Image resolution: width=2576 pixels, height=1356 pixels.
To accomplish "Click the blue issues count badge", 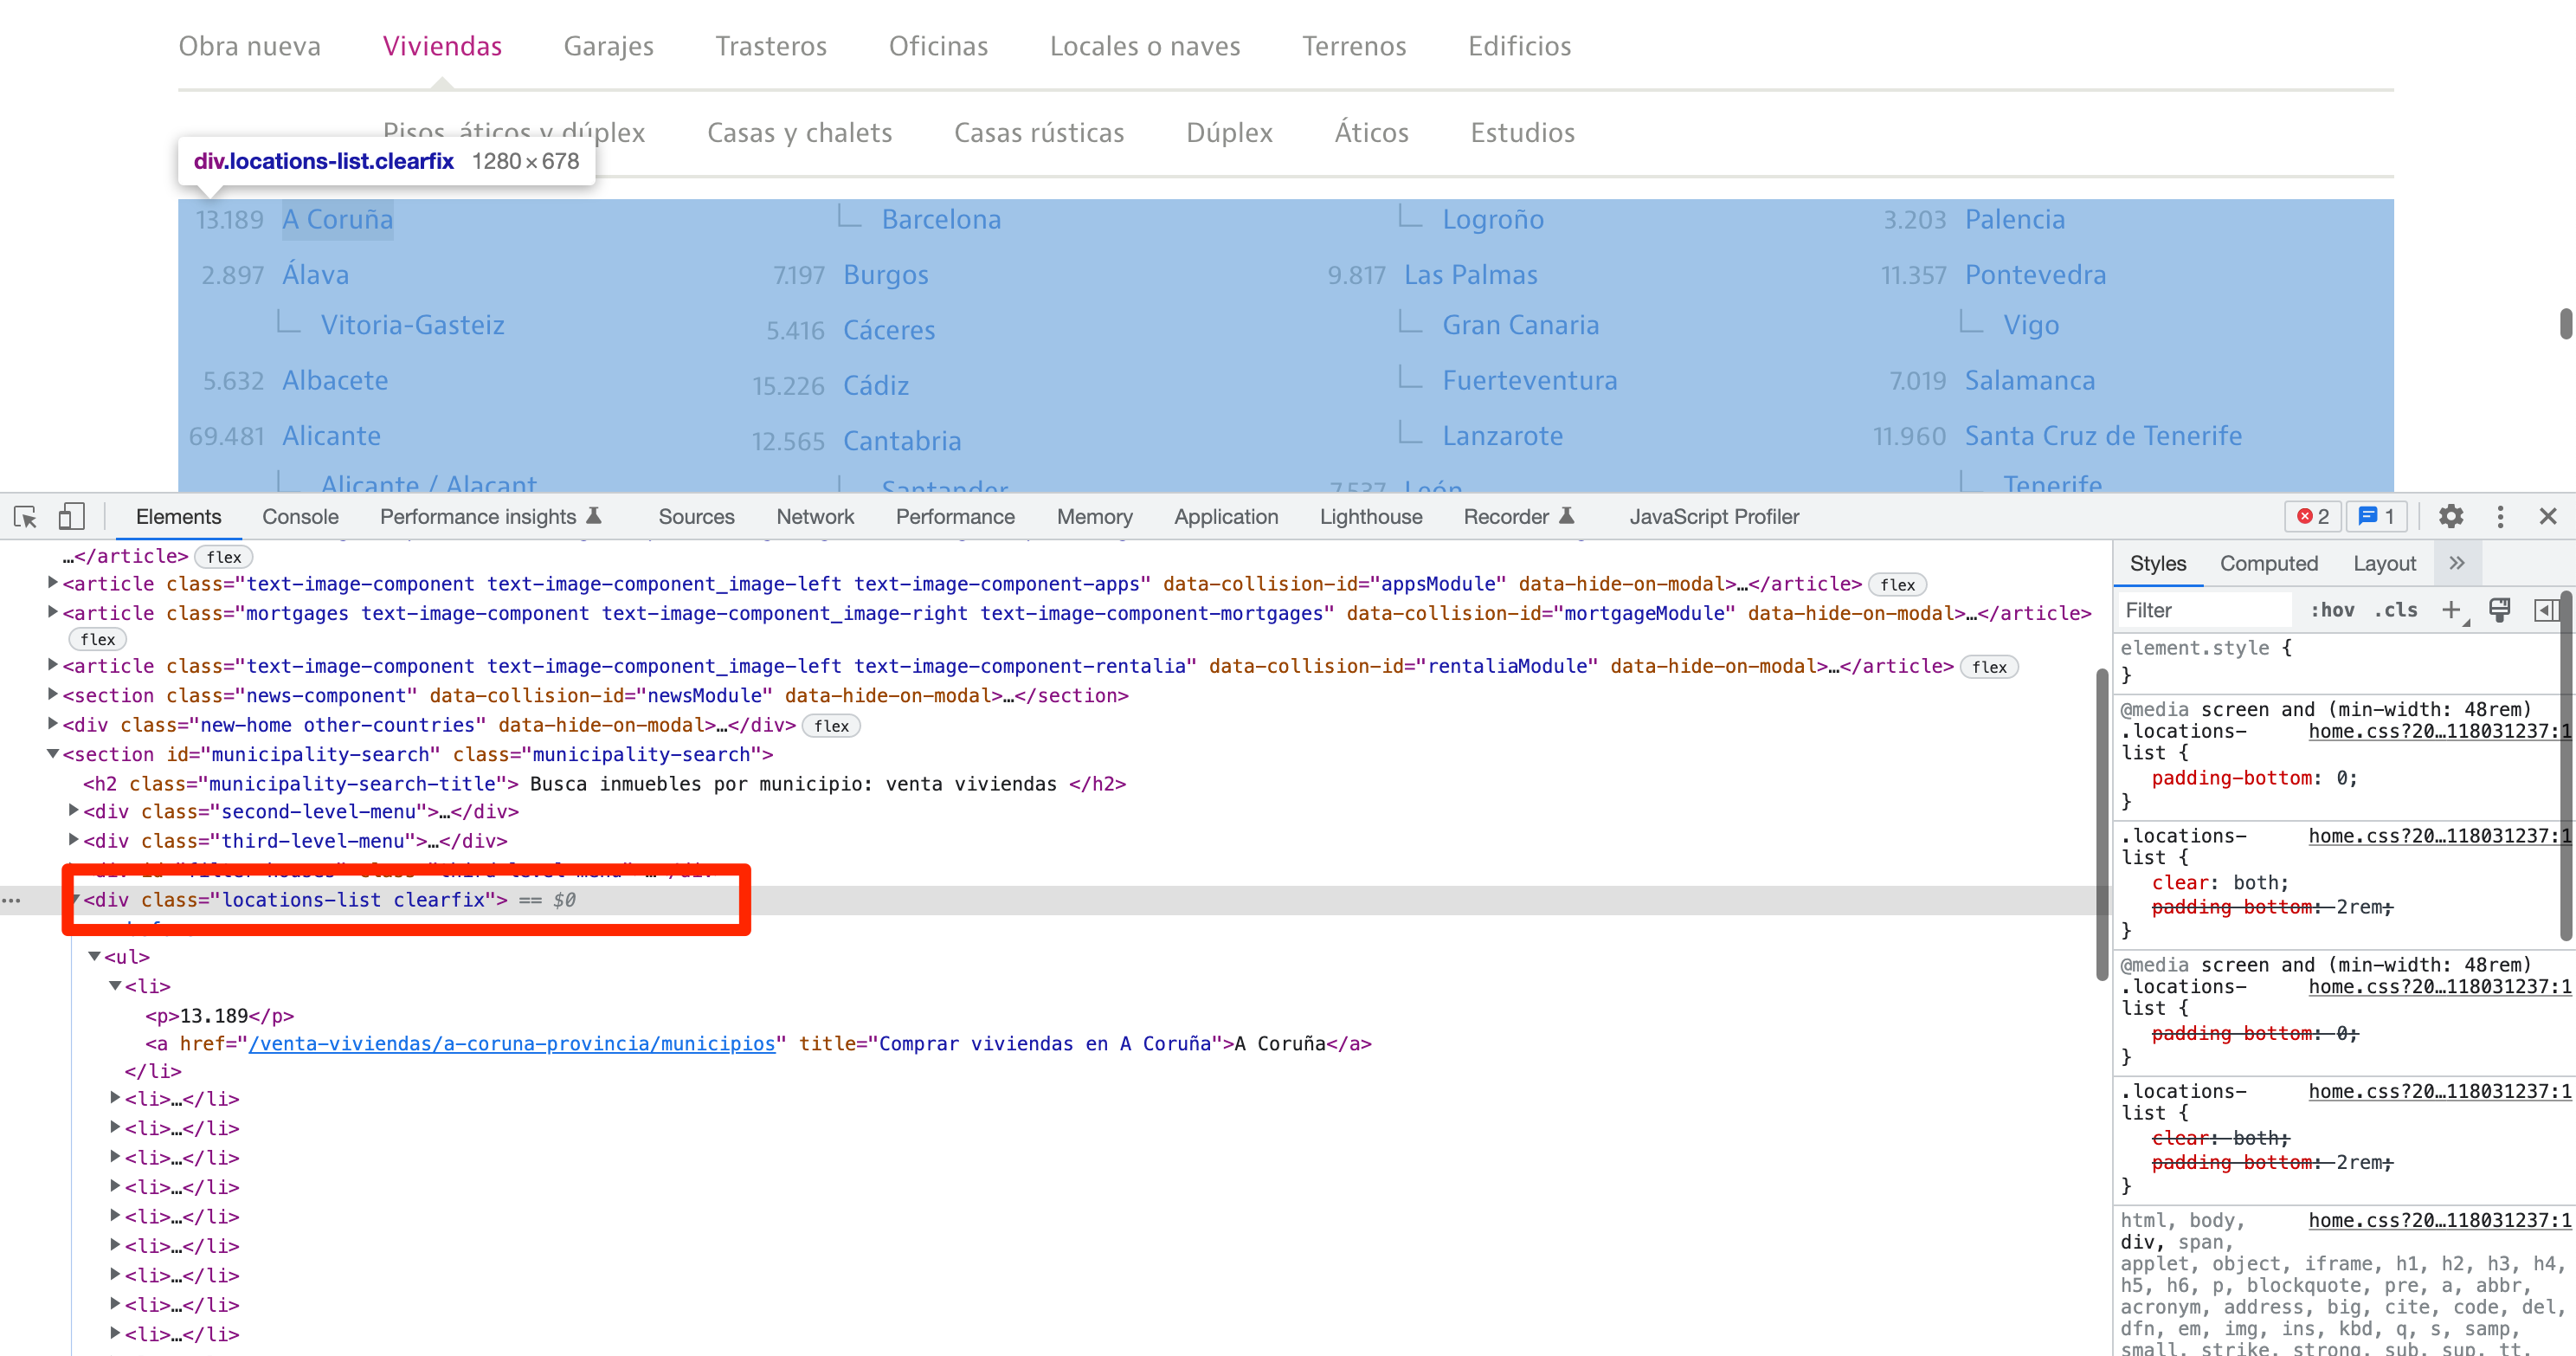I will click(x=2376, y=517).
